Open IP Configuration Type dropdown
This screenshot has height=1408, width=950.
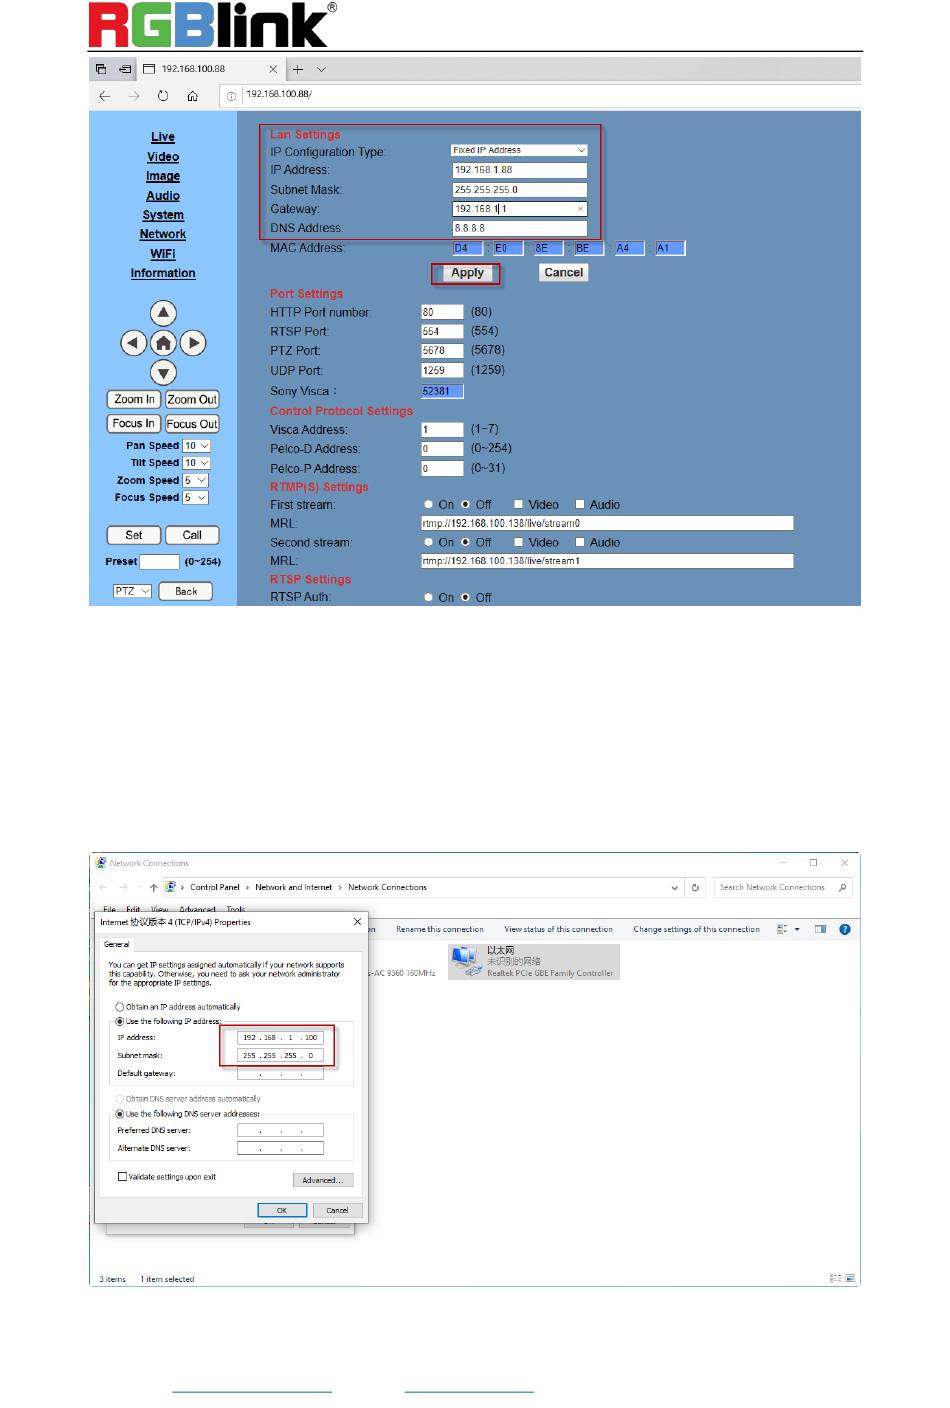[x=519, y=150]
